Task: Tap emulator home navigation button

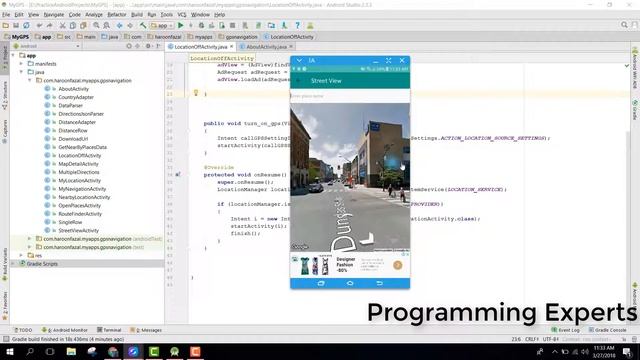Action: click(350, 283)
